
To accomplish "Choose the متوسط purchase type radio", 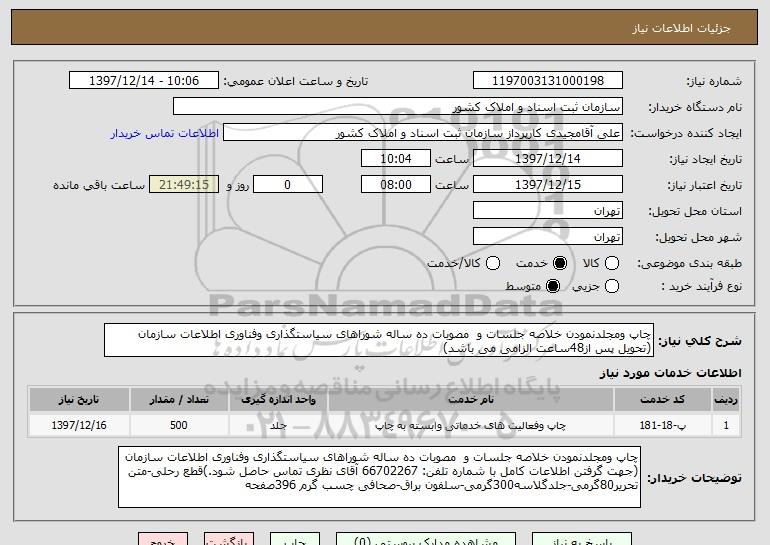I will tap(552, 286).
